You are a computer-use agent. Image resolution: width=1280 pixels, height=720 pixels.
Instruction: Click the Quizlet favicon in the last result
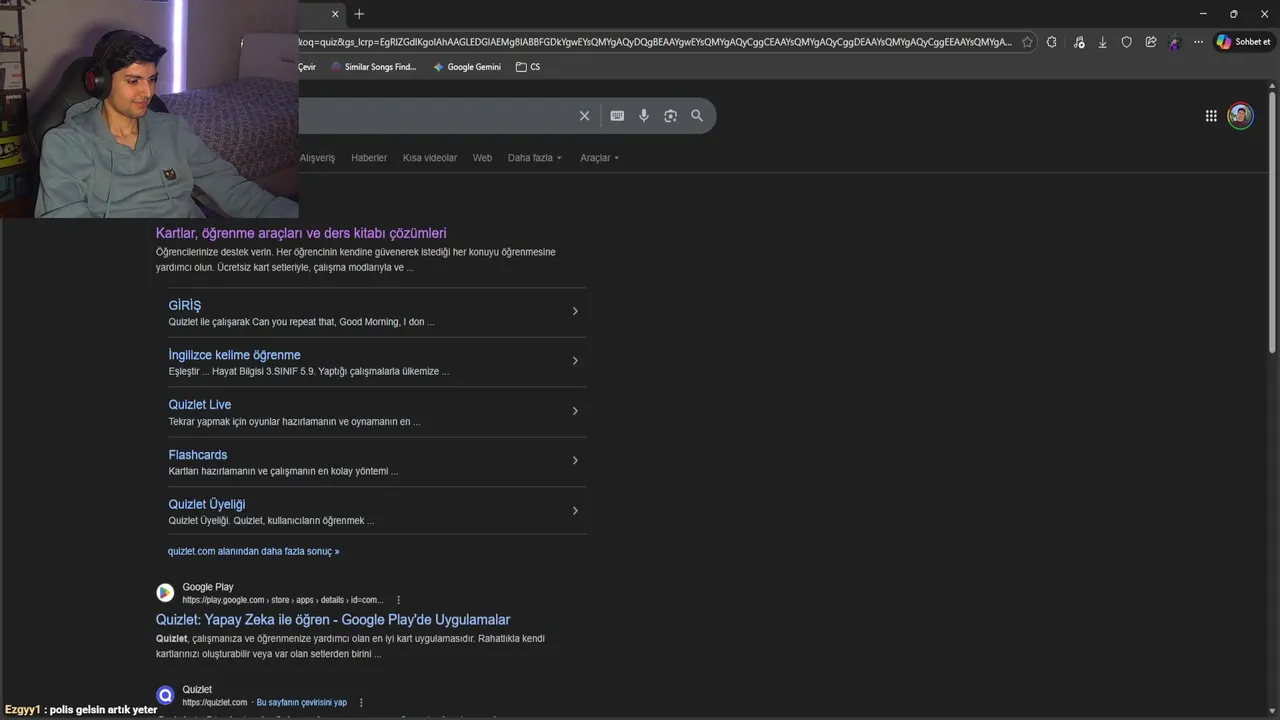(165, 695)
